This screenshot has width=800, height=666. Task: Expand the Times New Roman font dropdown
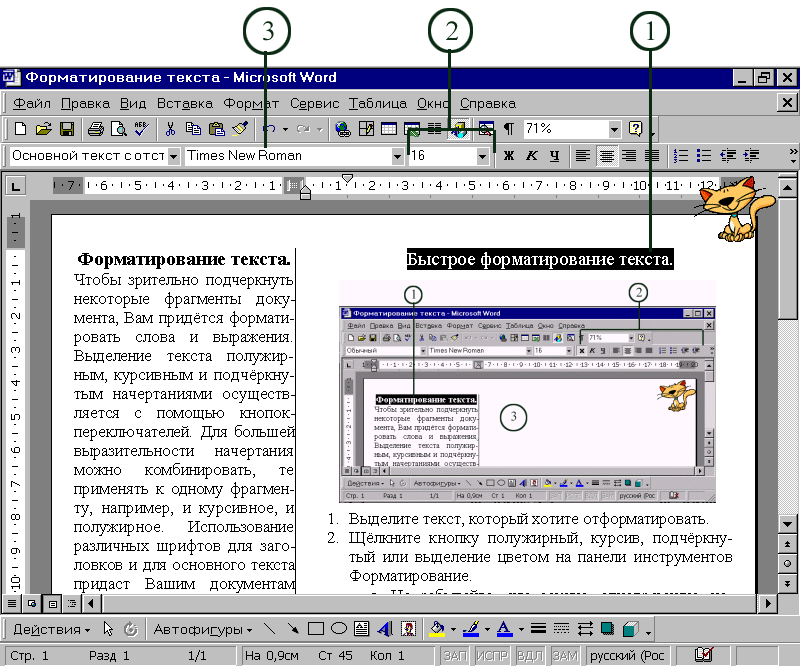(397, 156)
